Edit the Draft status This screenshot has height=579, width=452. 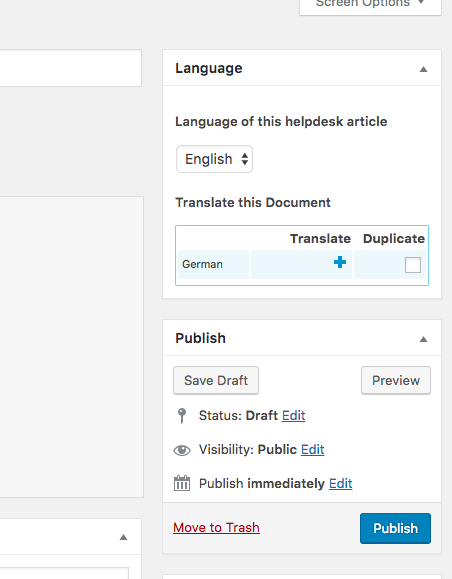click(x=294, y=415)
